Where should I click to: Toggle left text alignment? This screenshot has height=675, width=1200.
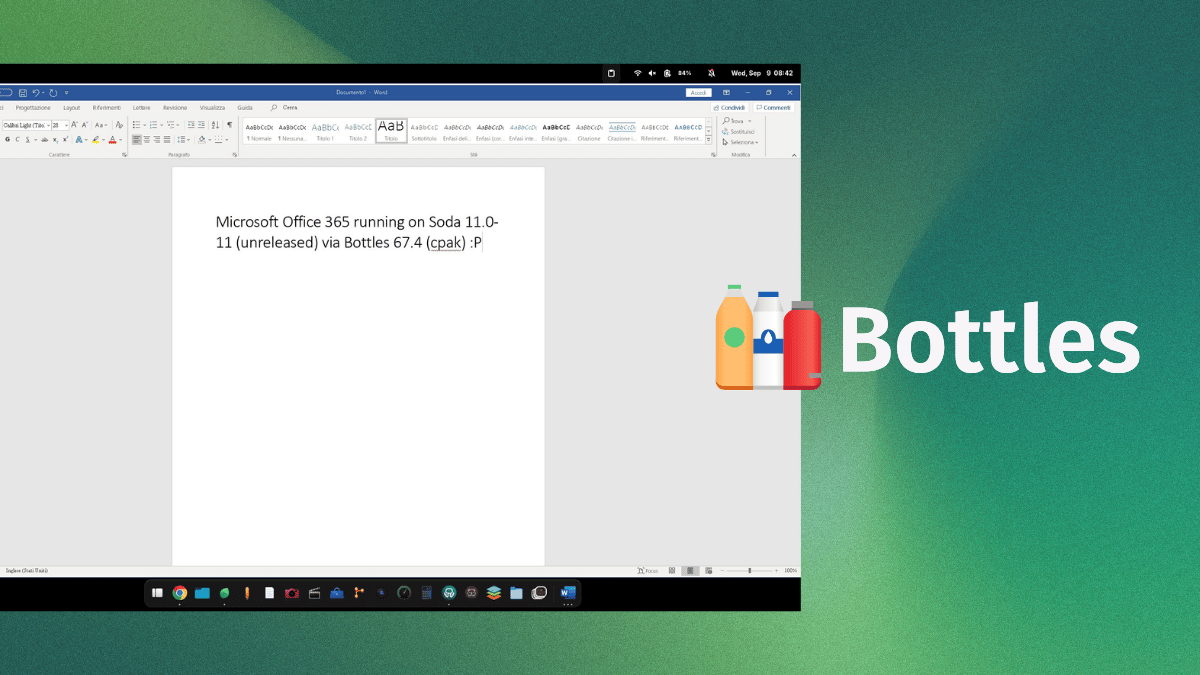click(x=136, y=140)
